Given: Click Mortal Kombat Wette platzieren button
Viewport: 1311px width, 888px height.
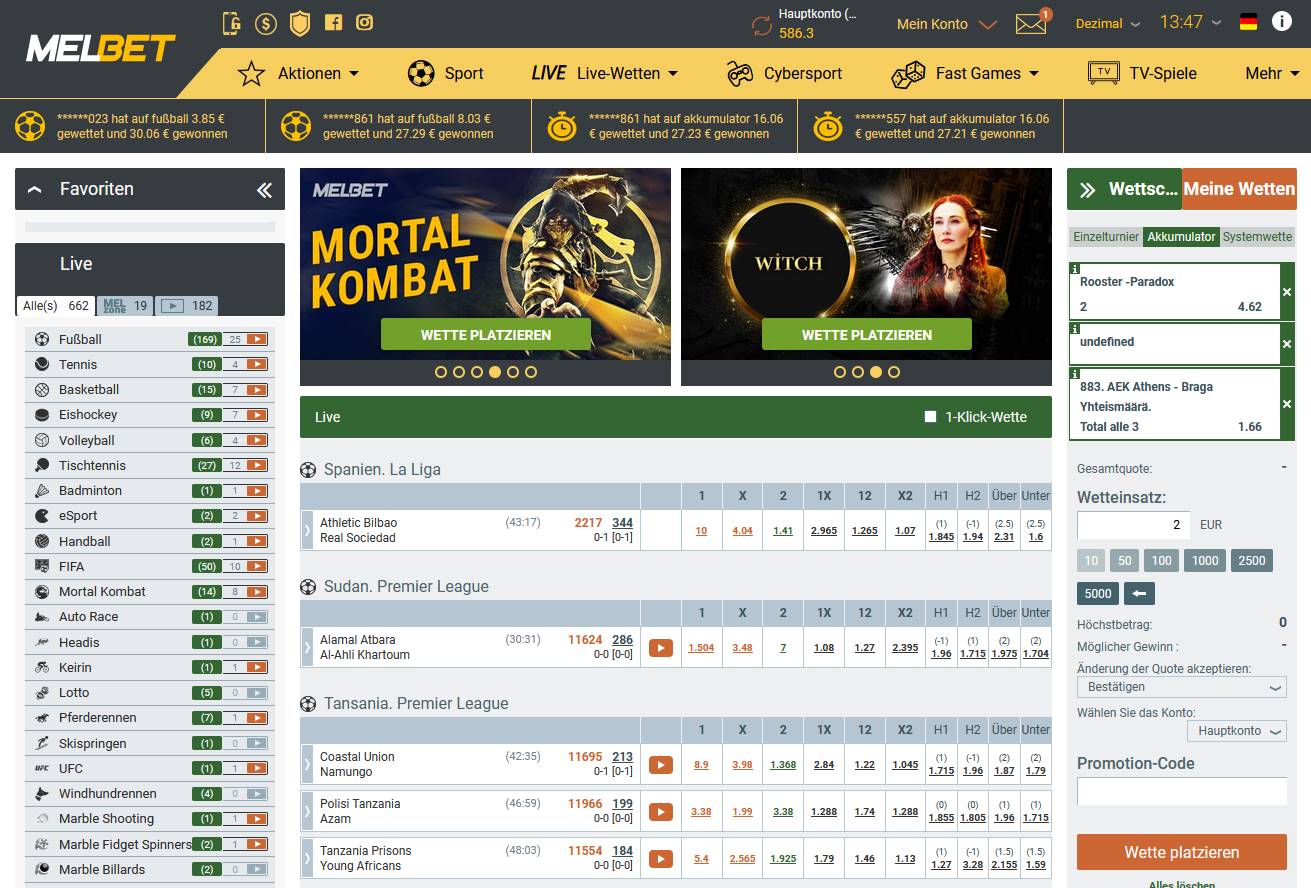Looking at the screenshot, I should coord(485,335).
